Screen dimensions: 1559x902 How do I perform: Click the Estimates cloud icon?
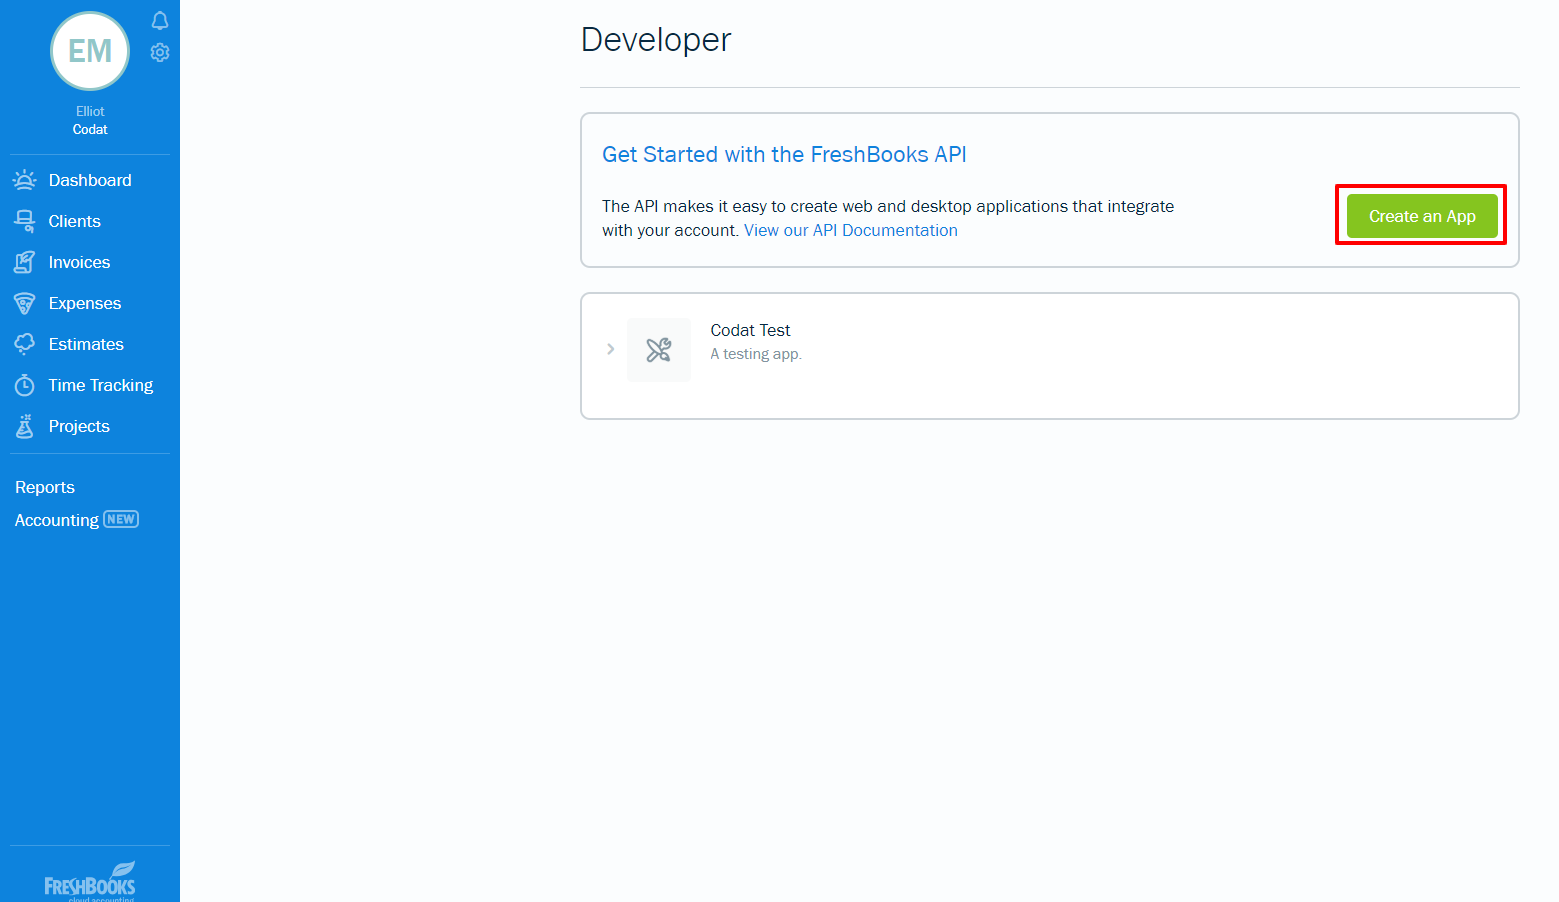pos(25,344)
